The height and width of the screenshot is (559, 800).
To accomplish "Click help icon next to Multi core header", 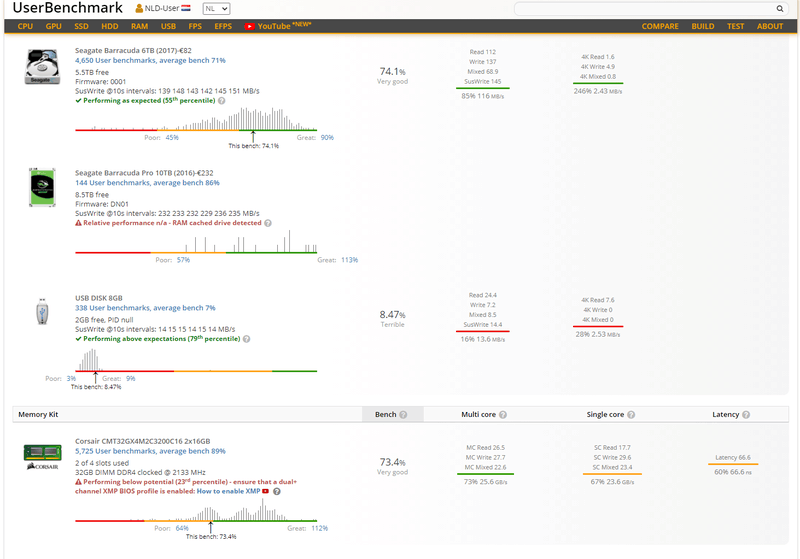I will pyautogui.click(x=503, y=415).
